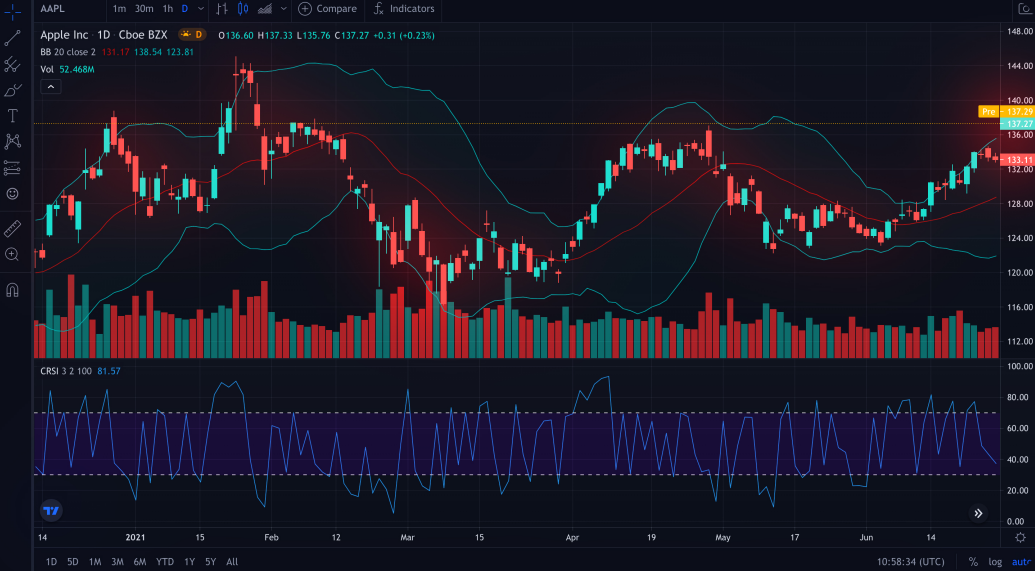
Task: Set interval to 1h
Action: (x=168, y=9)
